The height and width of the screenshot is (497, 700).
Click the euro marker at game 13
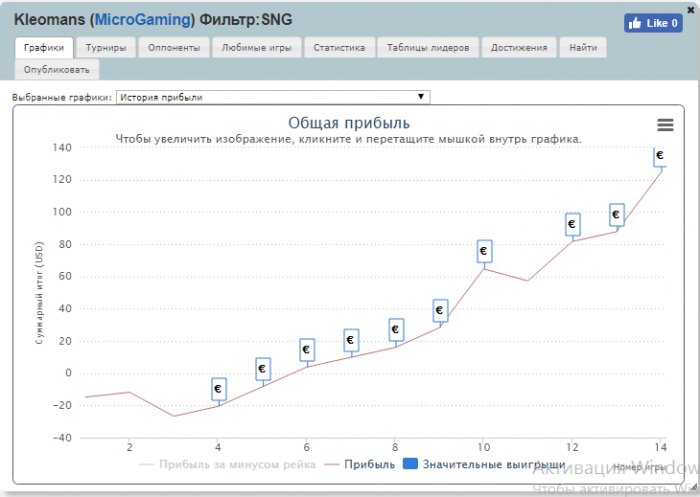(616, 214)
